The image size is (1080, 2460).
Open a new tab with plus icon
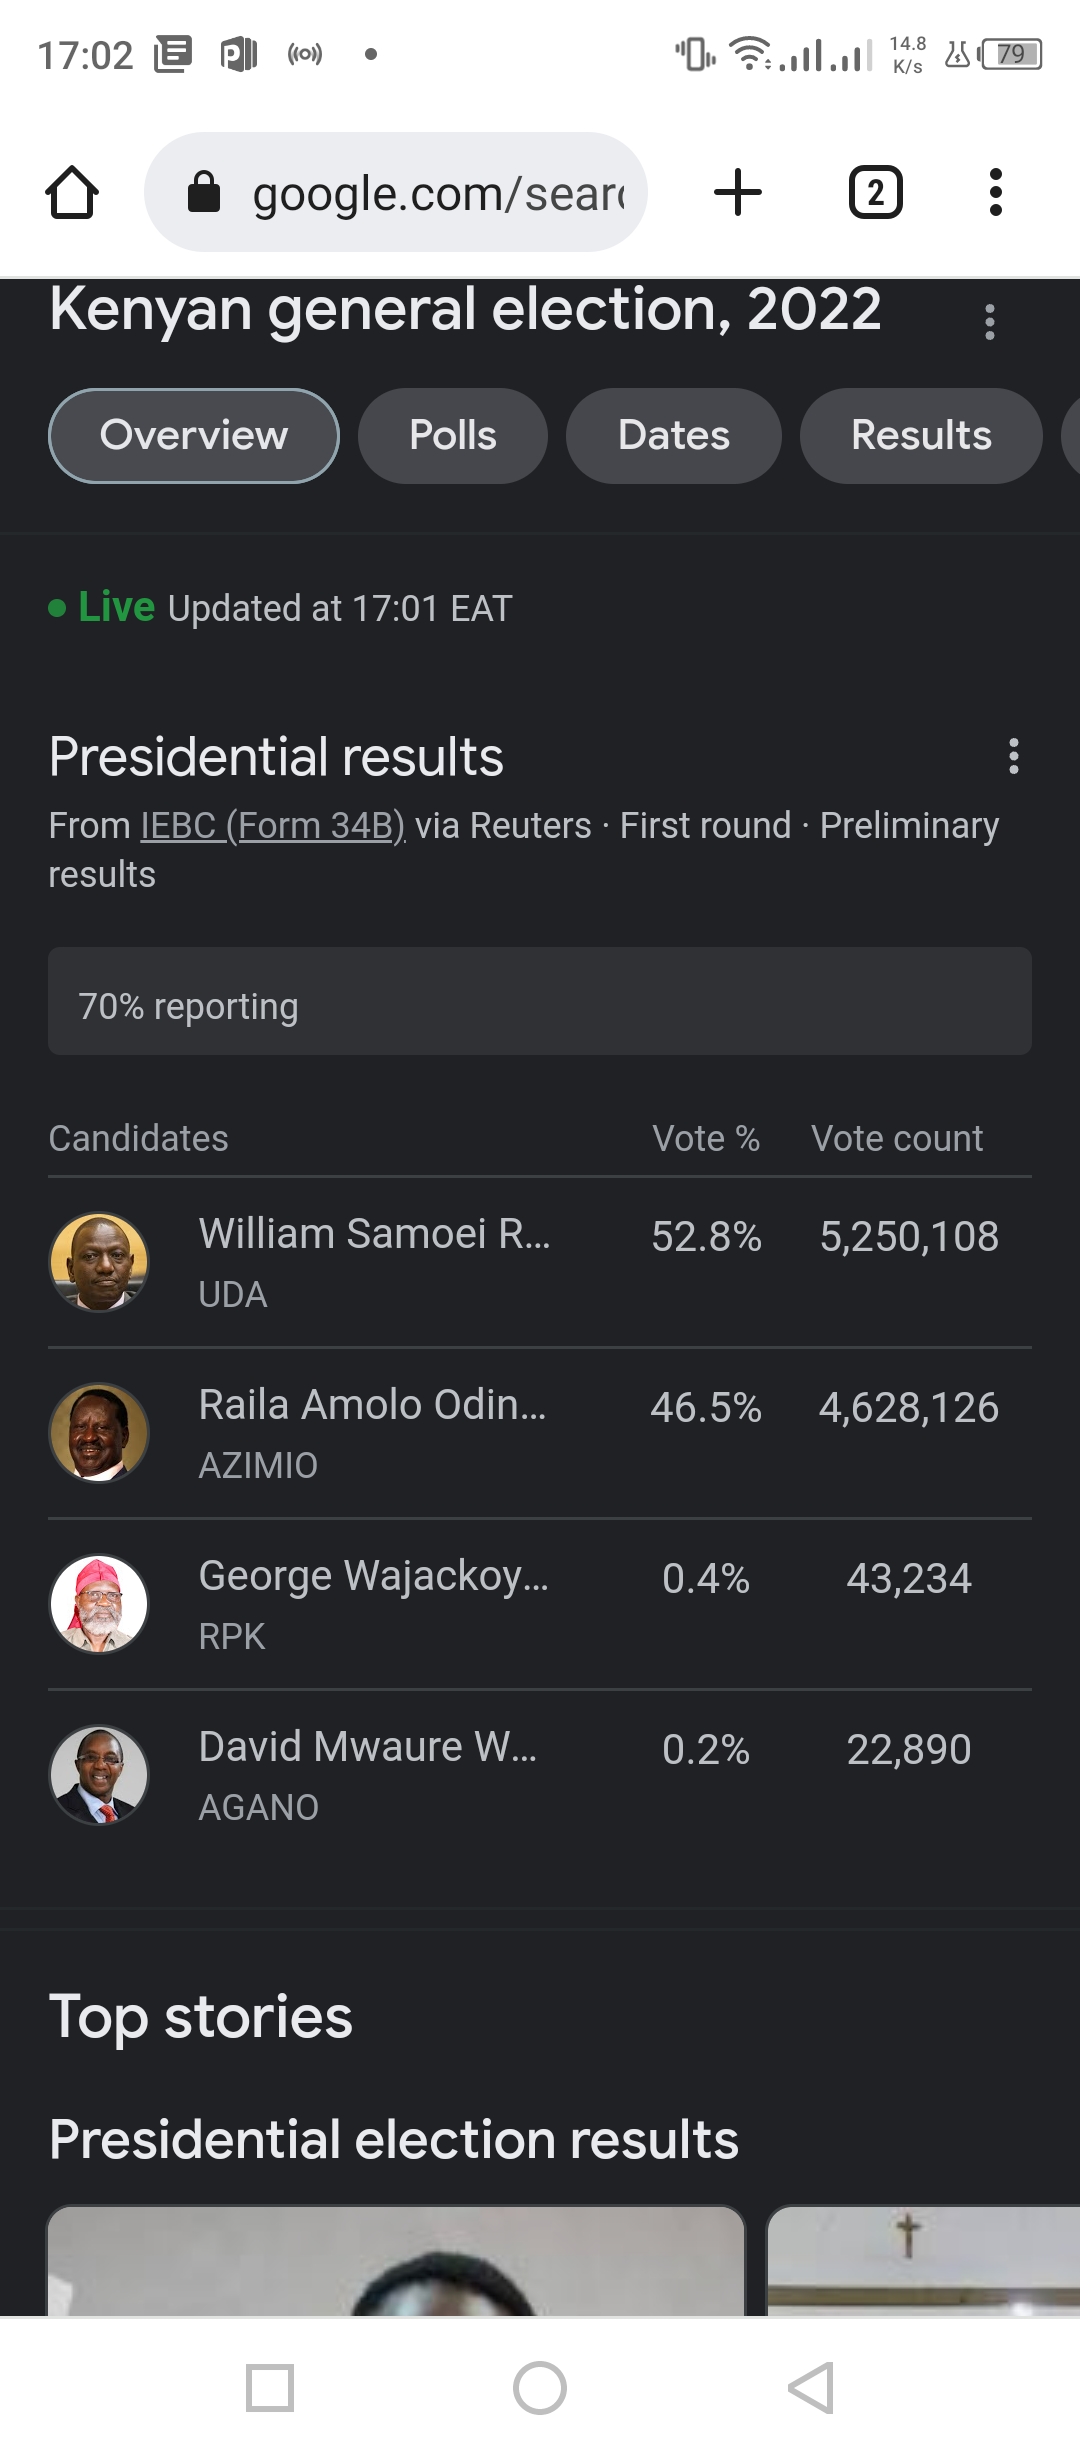pos(738,192)
